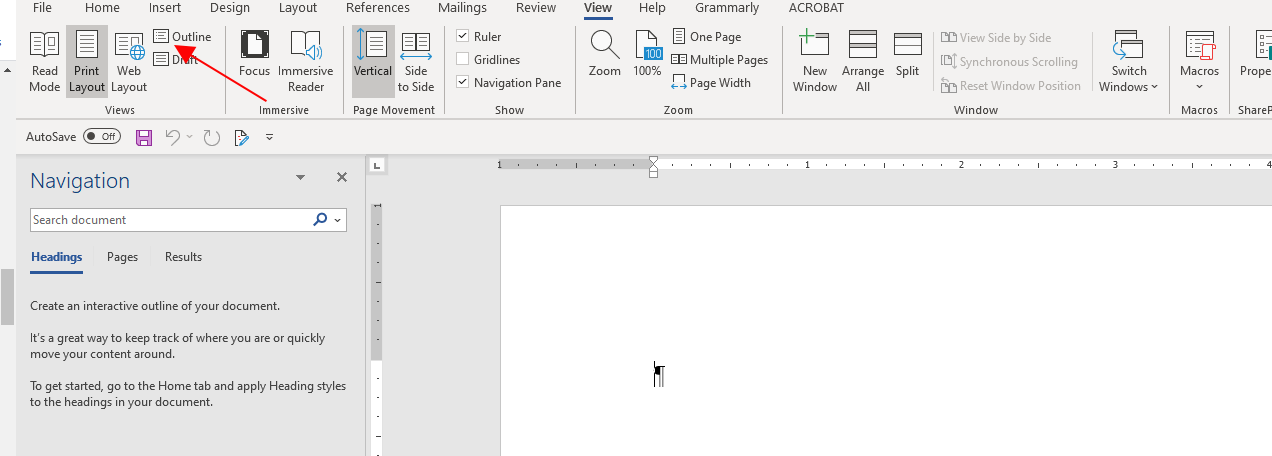Open the Undo history dropdown arrow

point(190,137)
